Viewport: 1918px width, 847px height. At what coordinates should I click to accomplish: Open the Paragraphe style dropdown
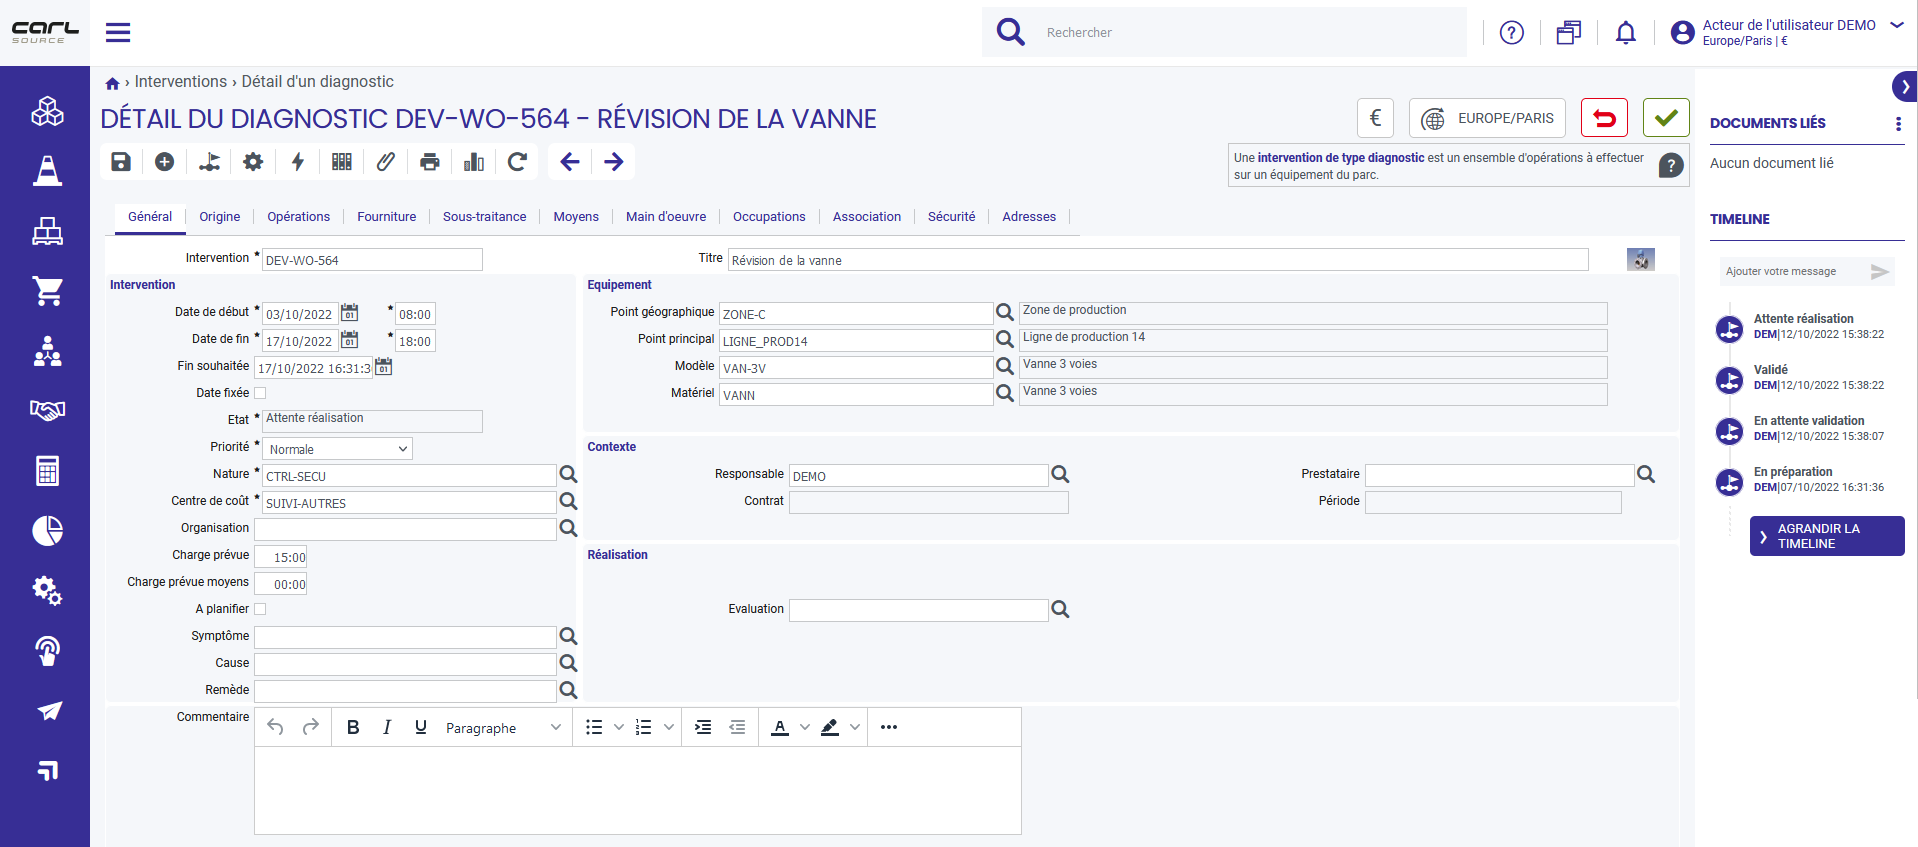(503, 728)
